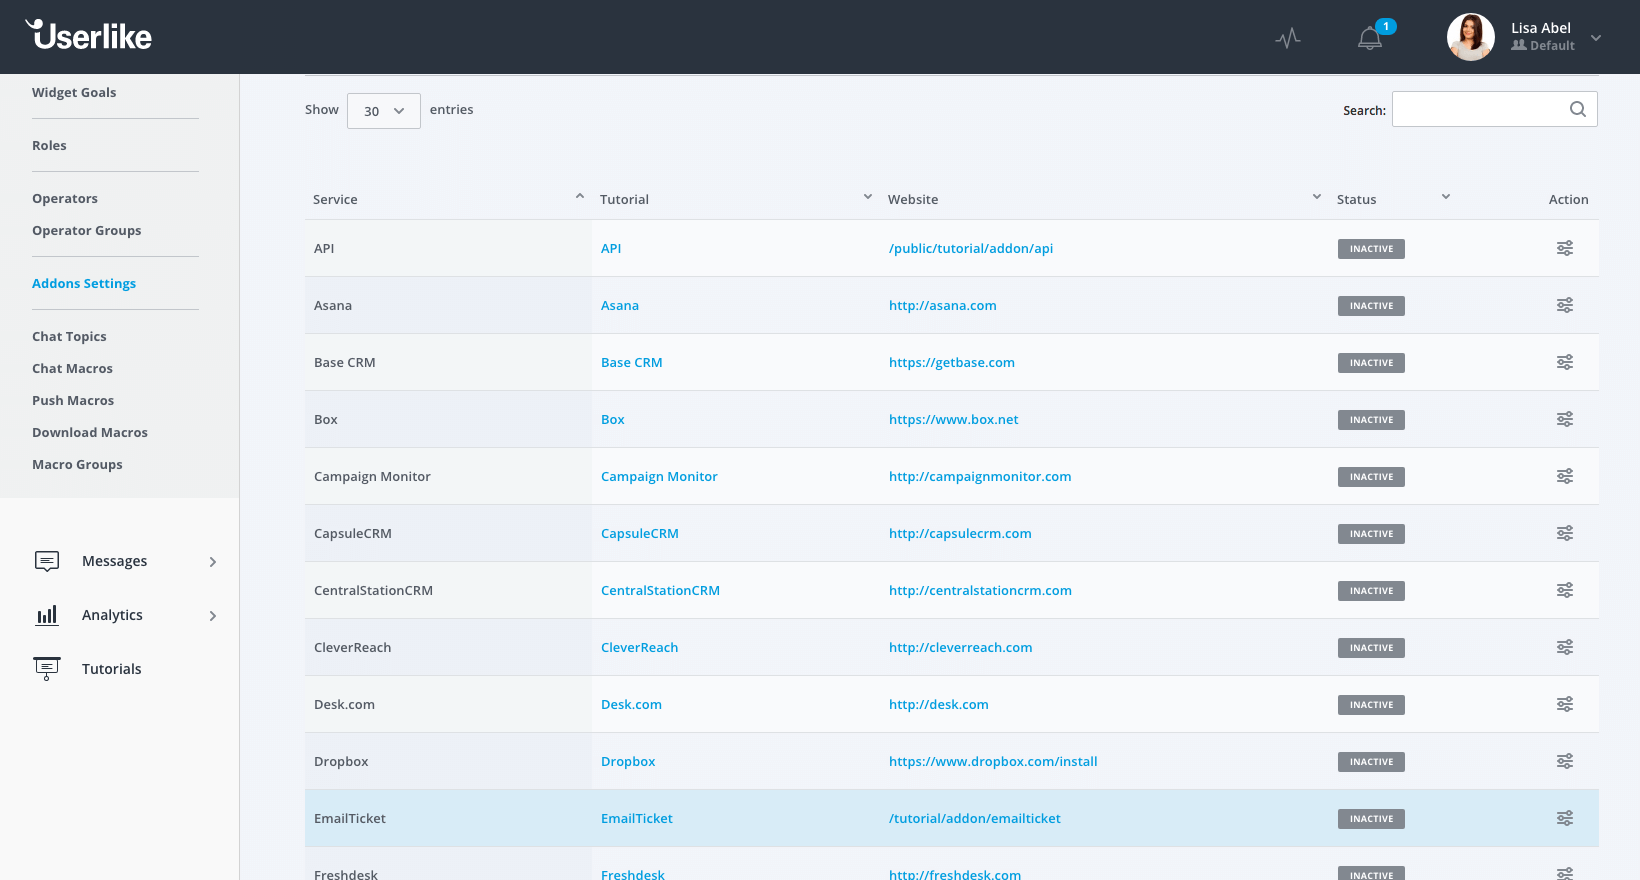The image size is (1640, 880).
Task: Open Chat Topics in sidebar
Action: pos(69,336)
